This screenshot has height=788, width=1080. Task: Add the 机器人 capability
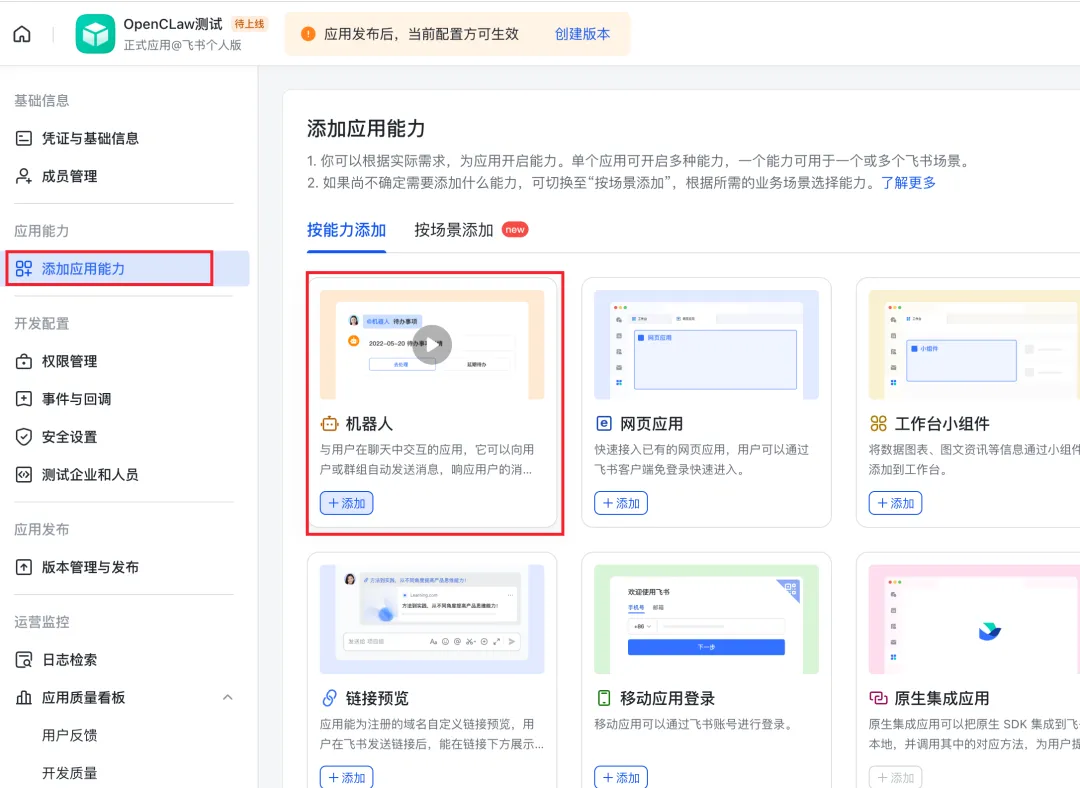(346, 503)
